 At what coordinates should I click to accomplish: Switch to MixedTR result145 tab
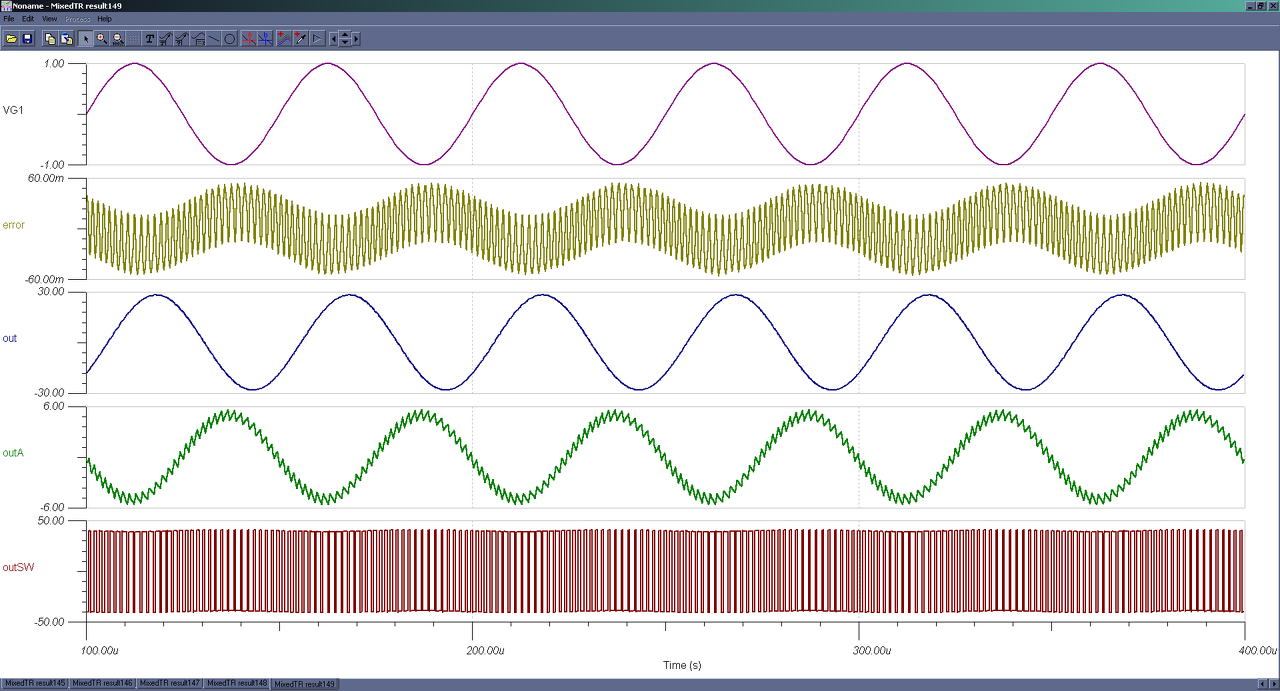[35, 684]
